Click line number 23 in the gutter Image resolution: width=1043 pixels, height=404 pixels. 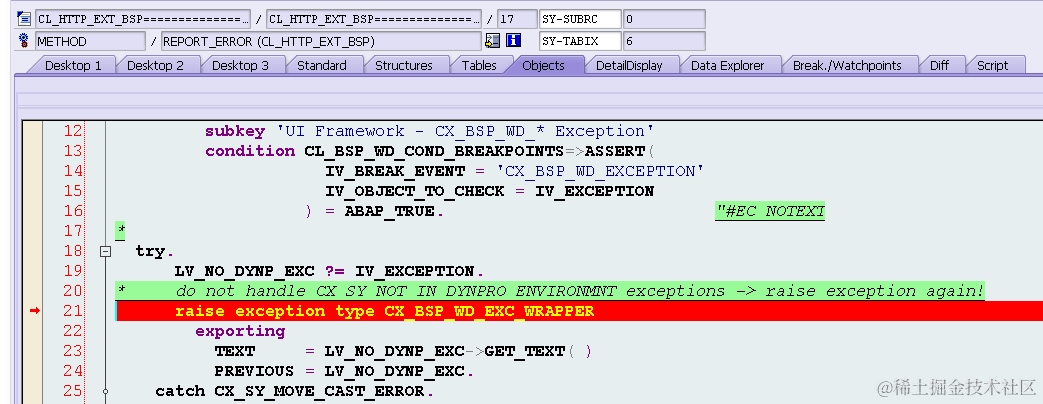73,351
